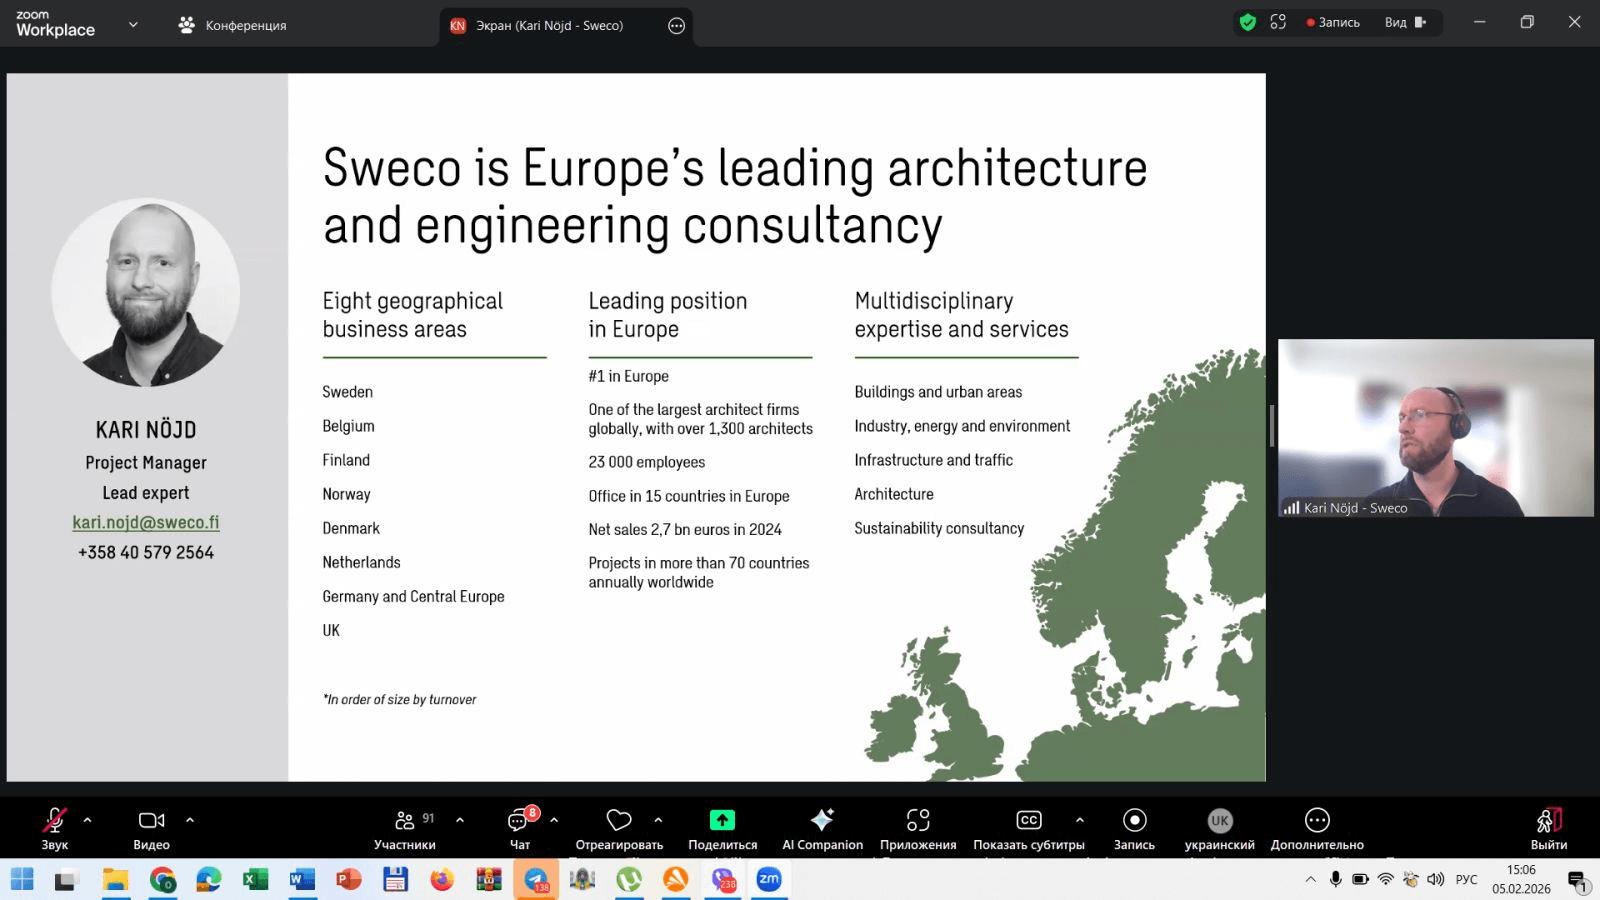This screenshot has height=900, width=1600.
Task: Open the Приложения apps panel
Action: (x=918, y=822)
